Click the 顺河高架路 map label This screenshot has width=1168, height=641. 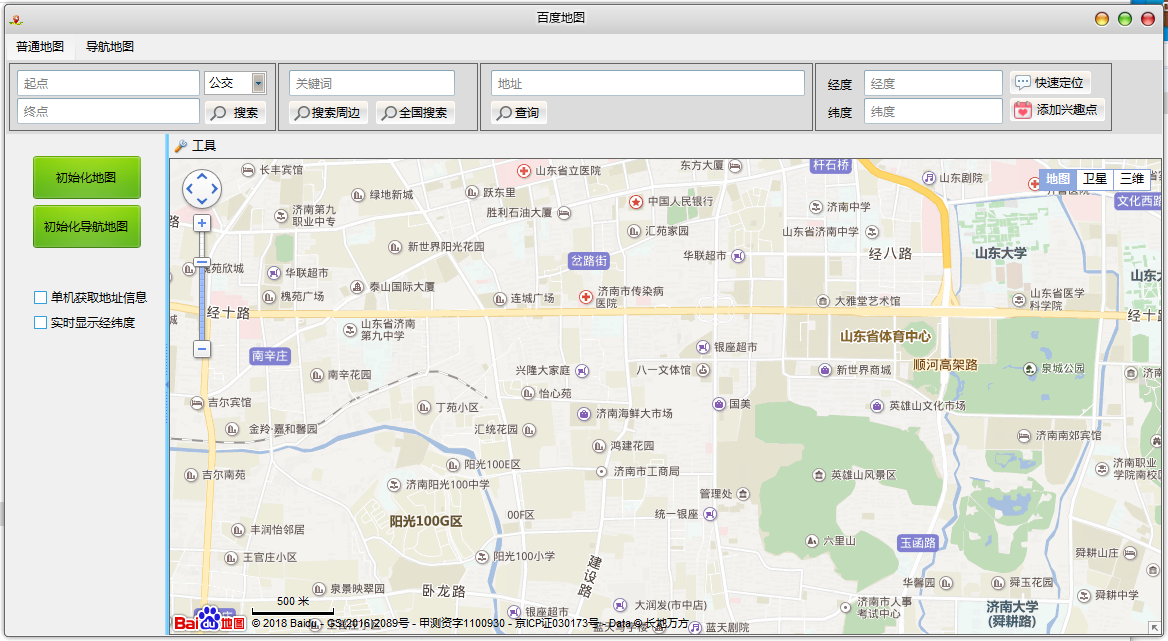point(945,365)
